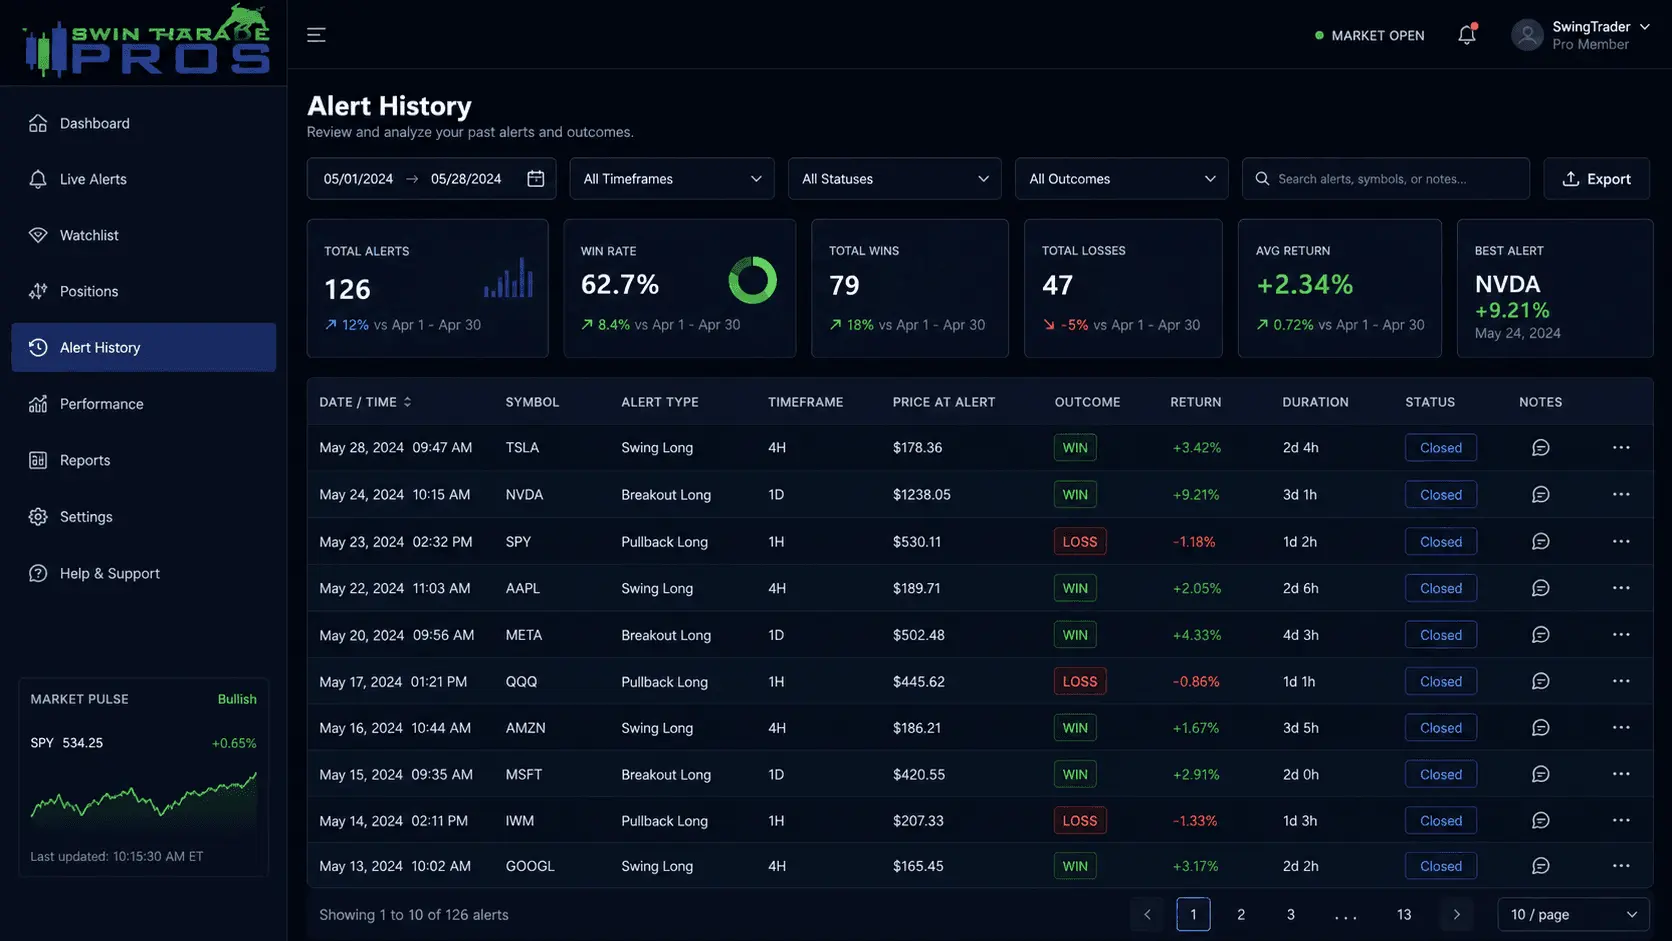Open Watchlist in the sidebar
Screen dimensions: 1672x941
(143, 235)
